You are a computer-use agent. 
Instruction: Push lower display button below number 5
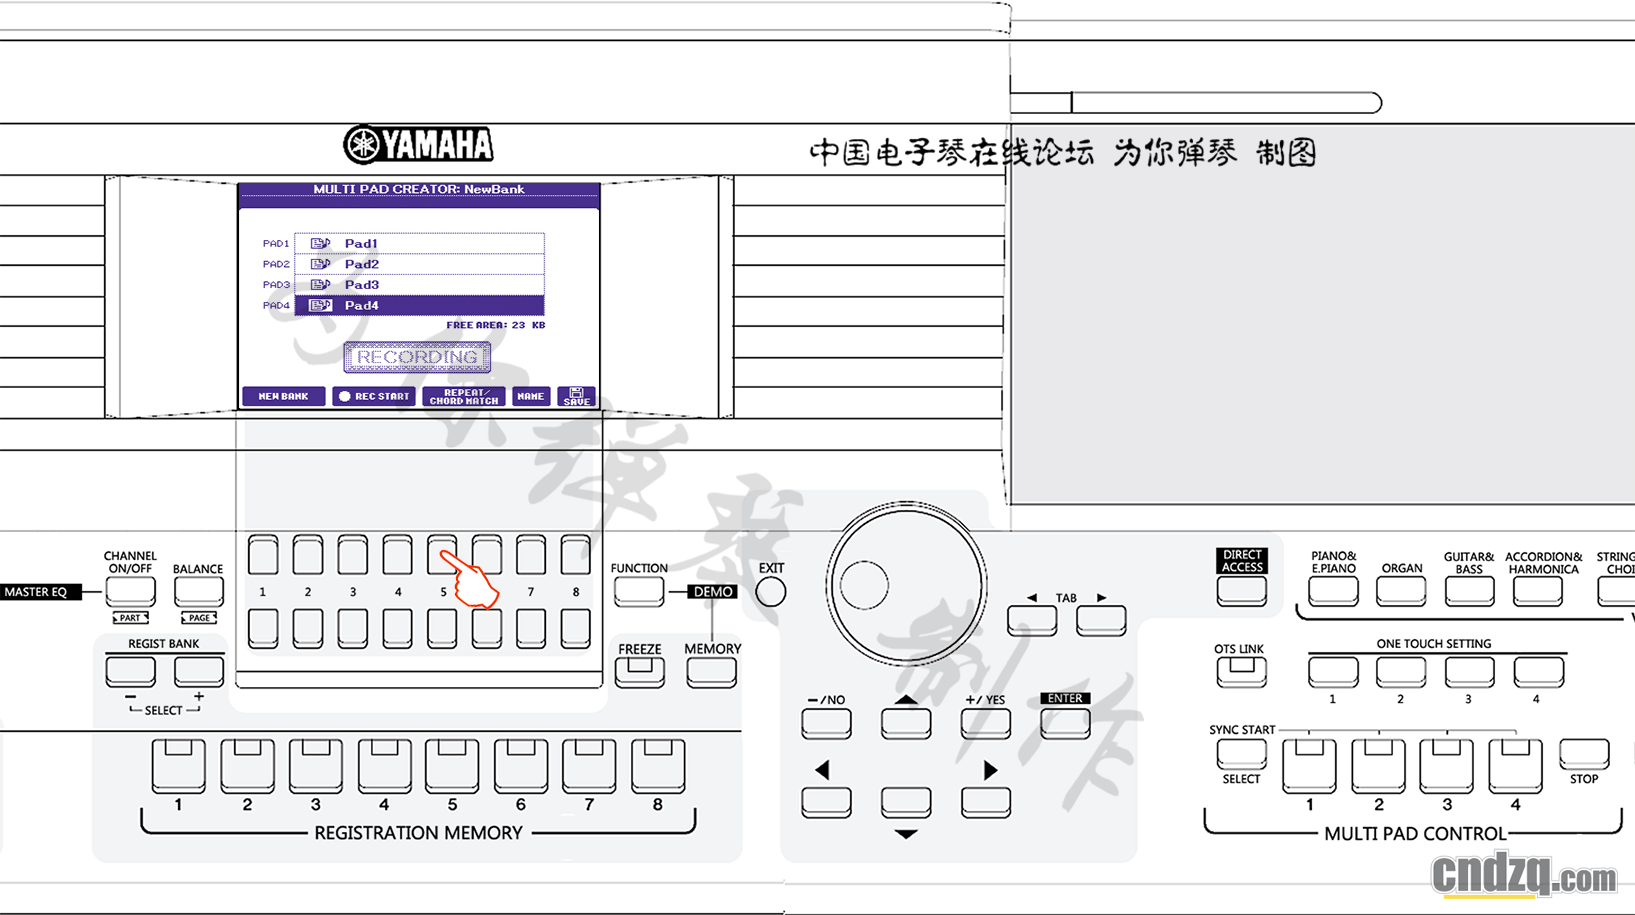point(441,629)
